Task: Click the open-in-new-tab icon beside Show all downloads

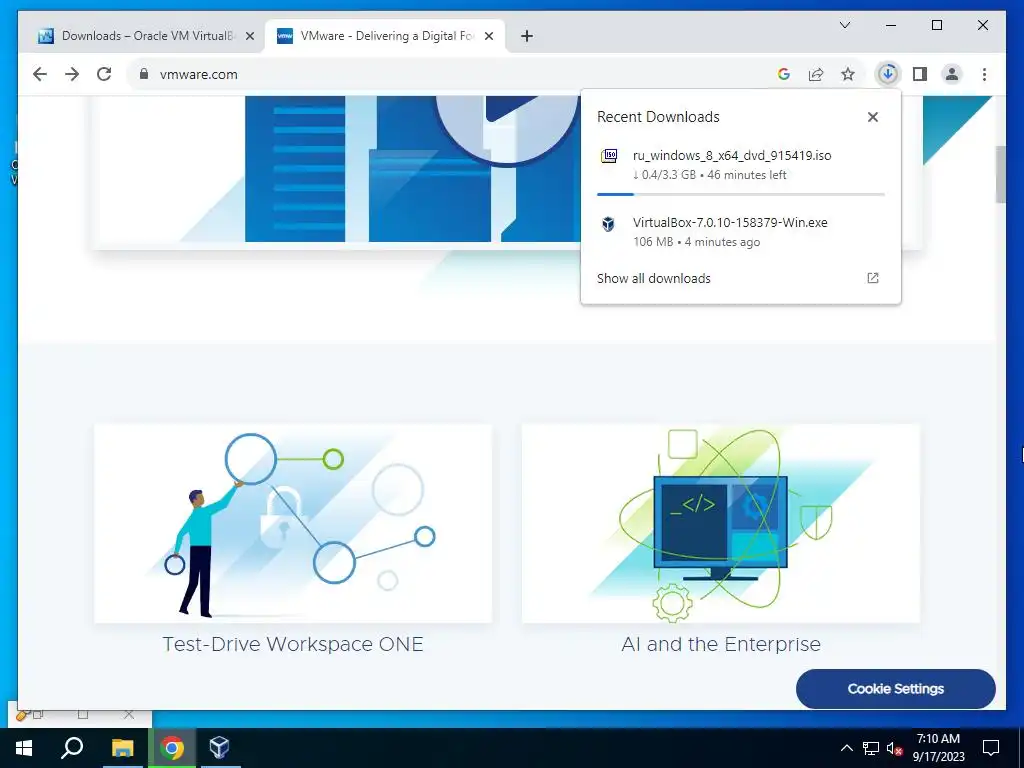Action: tap(872, 278)
